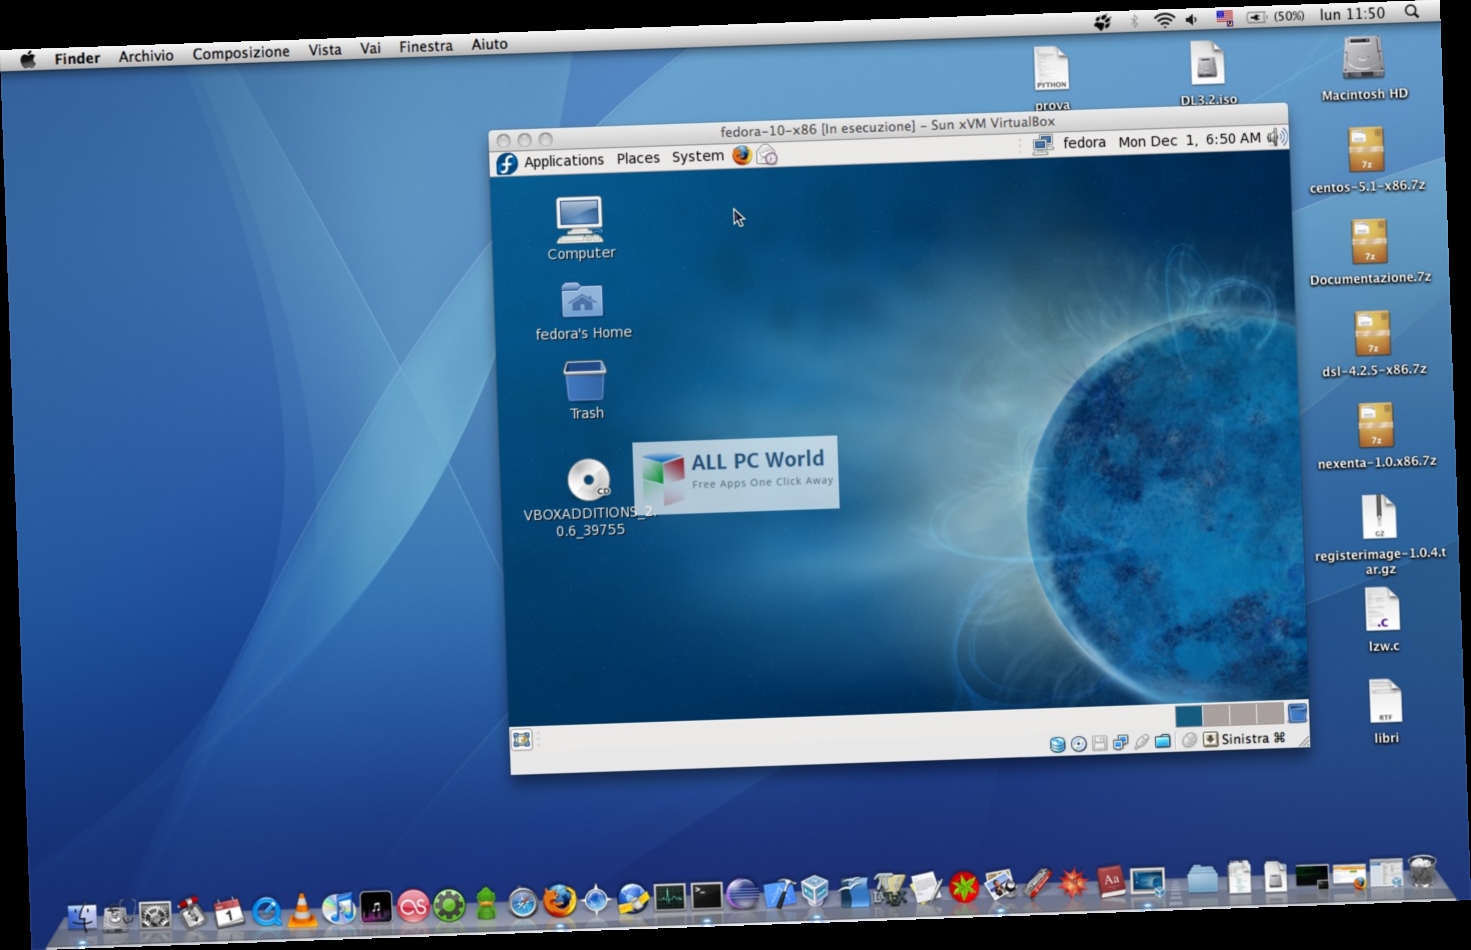This screenshot has height=950, width=1471.
Task: Open the Archivio menu in macOS menu bar
Action: pos(146,56)
